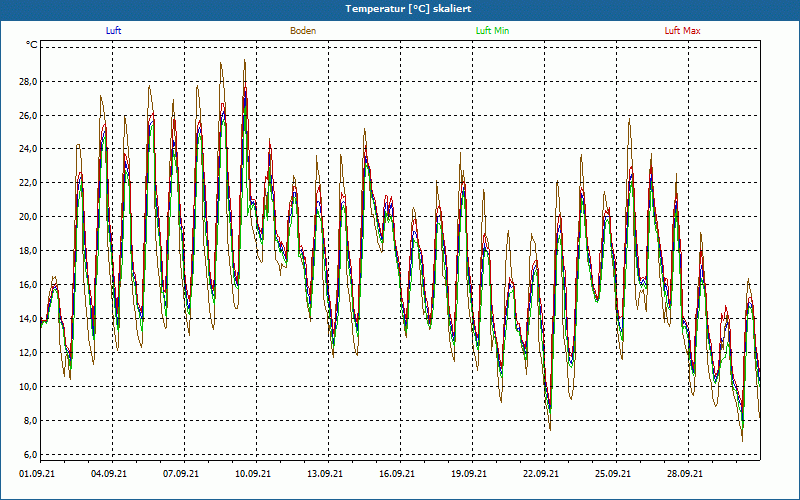Viewport: 800px width, 500px height.
Task: Click the '16,0' y-axis value
Action: (x=28, y=285)
